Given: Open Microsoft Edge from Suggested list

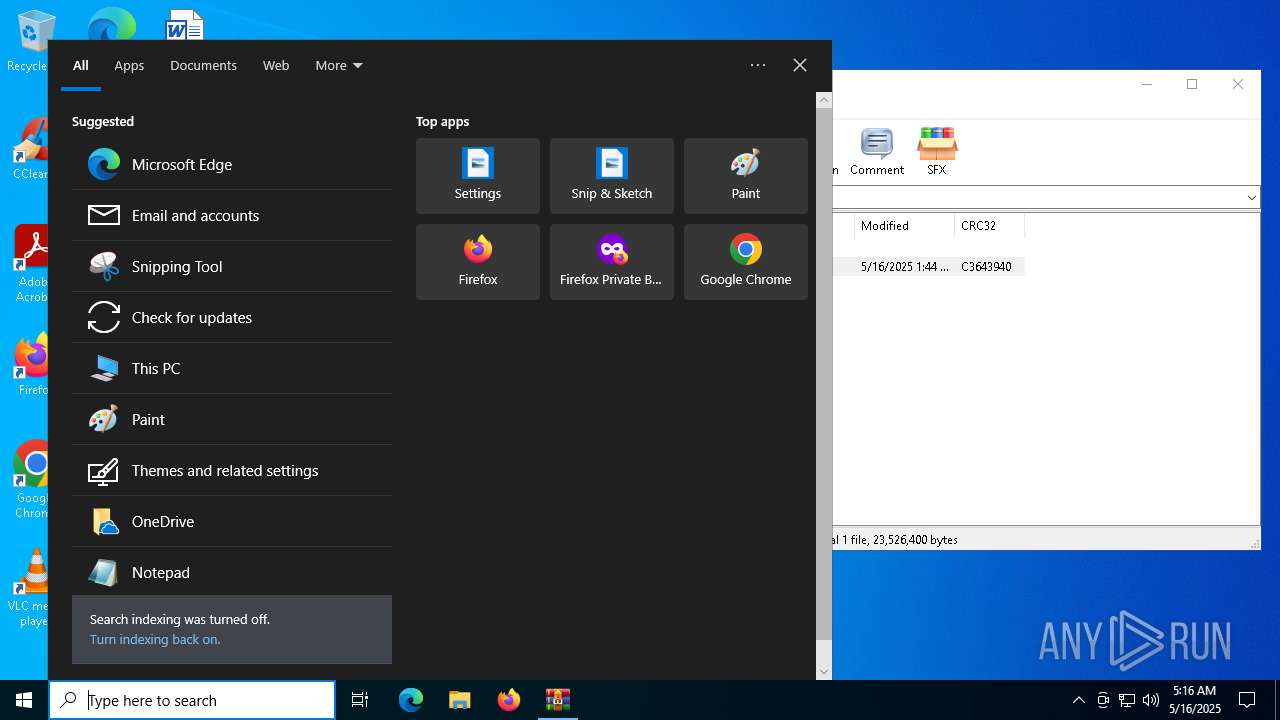Looking at the screenshot, I should [x=232, y=164].
